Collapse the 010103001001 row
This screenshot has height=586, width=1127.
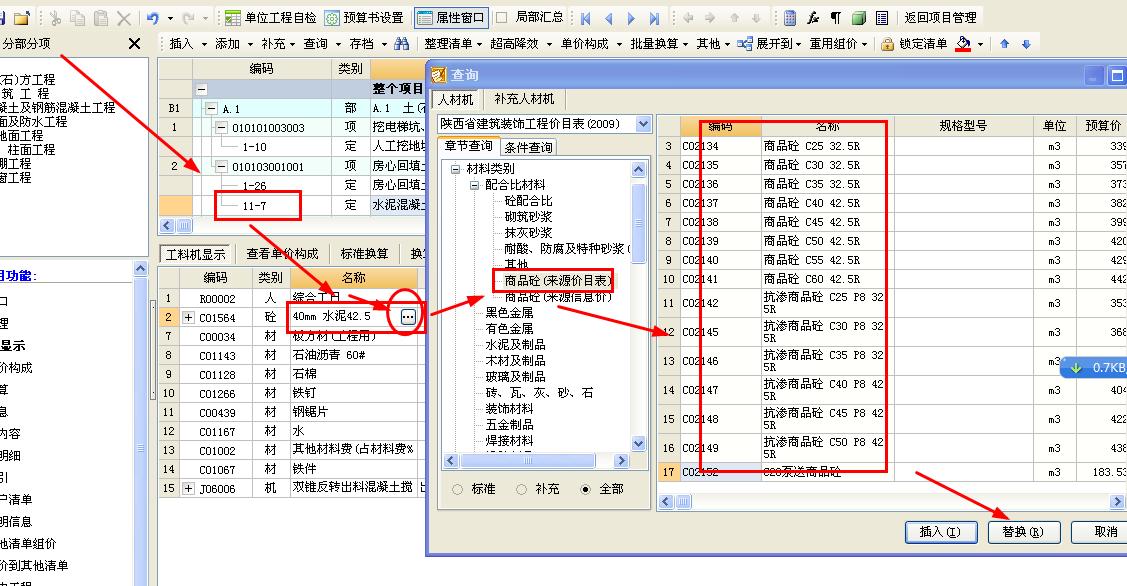pyautogui.click(x=222, y=167)
